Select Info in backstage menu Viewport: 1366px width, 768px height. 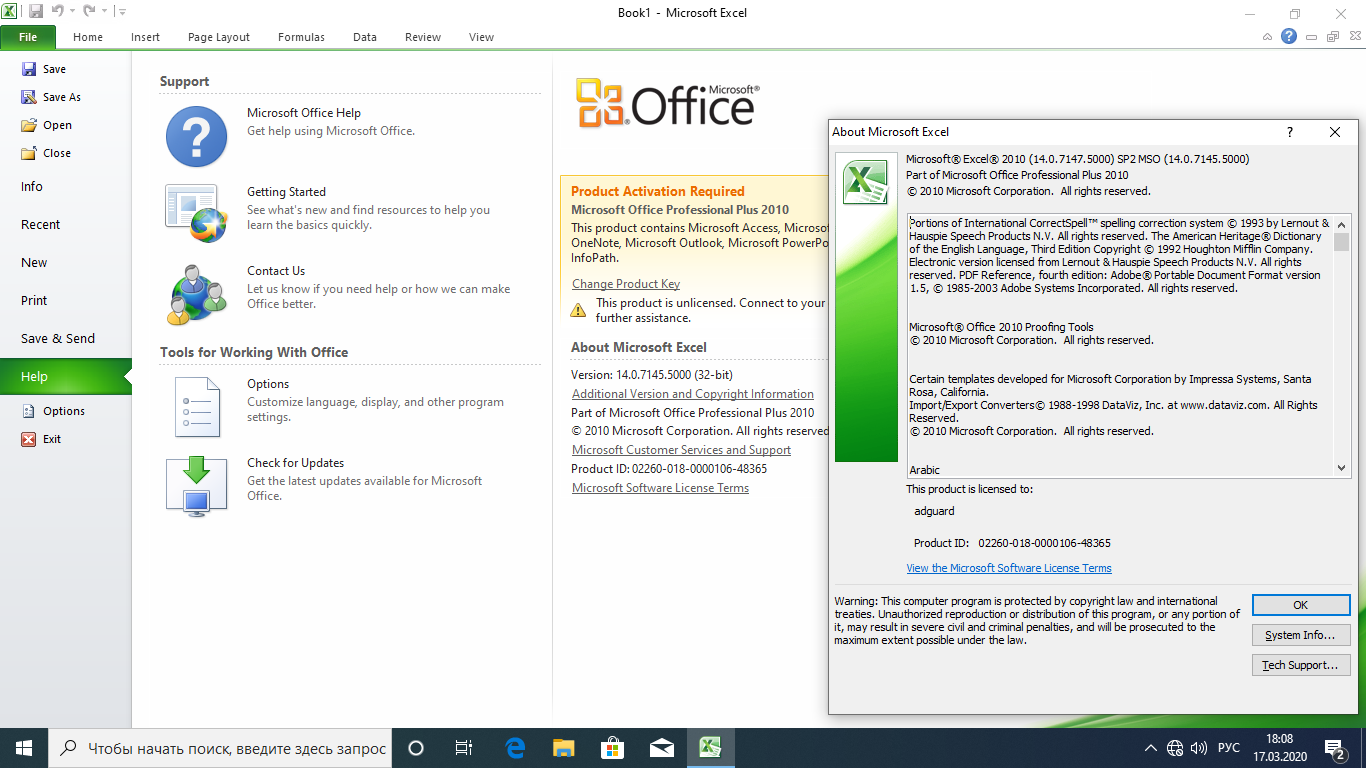(66, 187)
